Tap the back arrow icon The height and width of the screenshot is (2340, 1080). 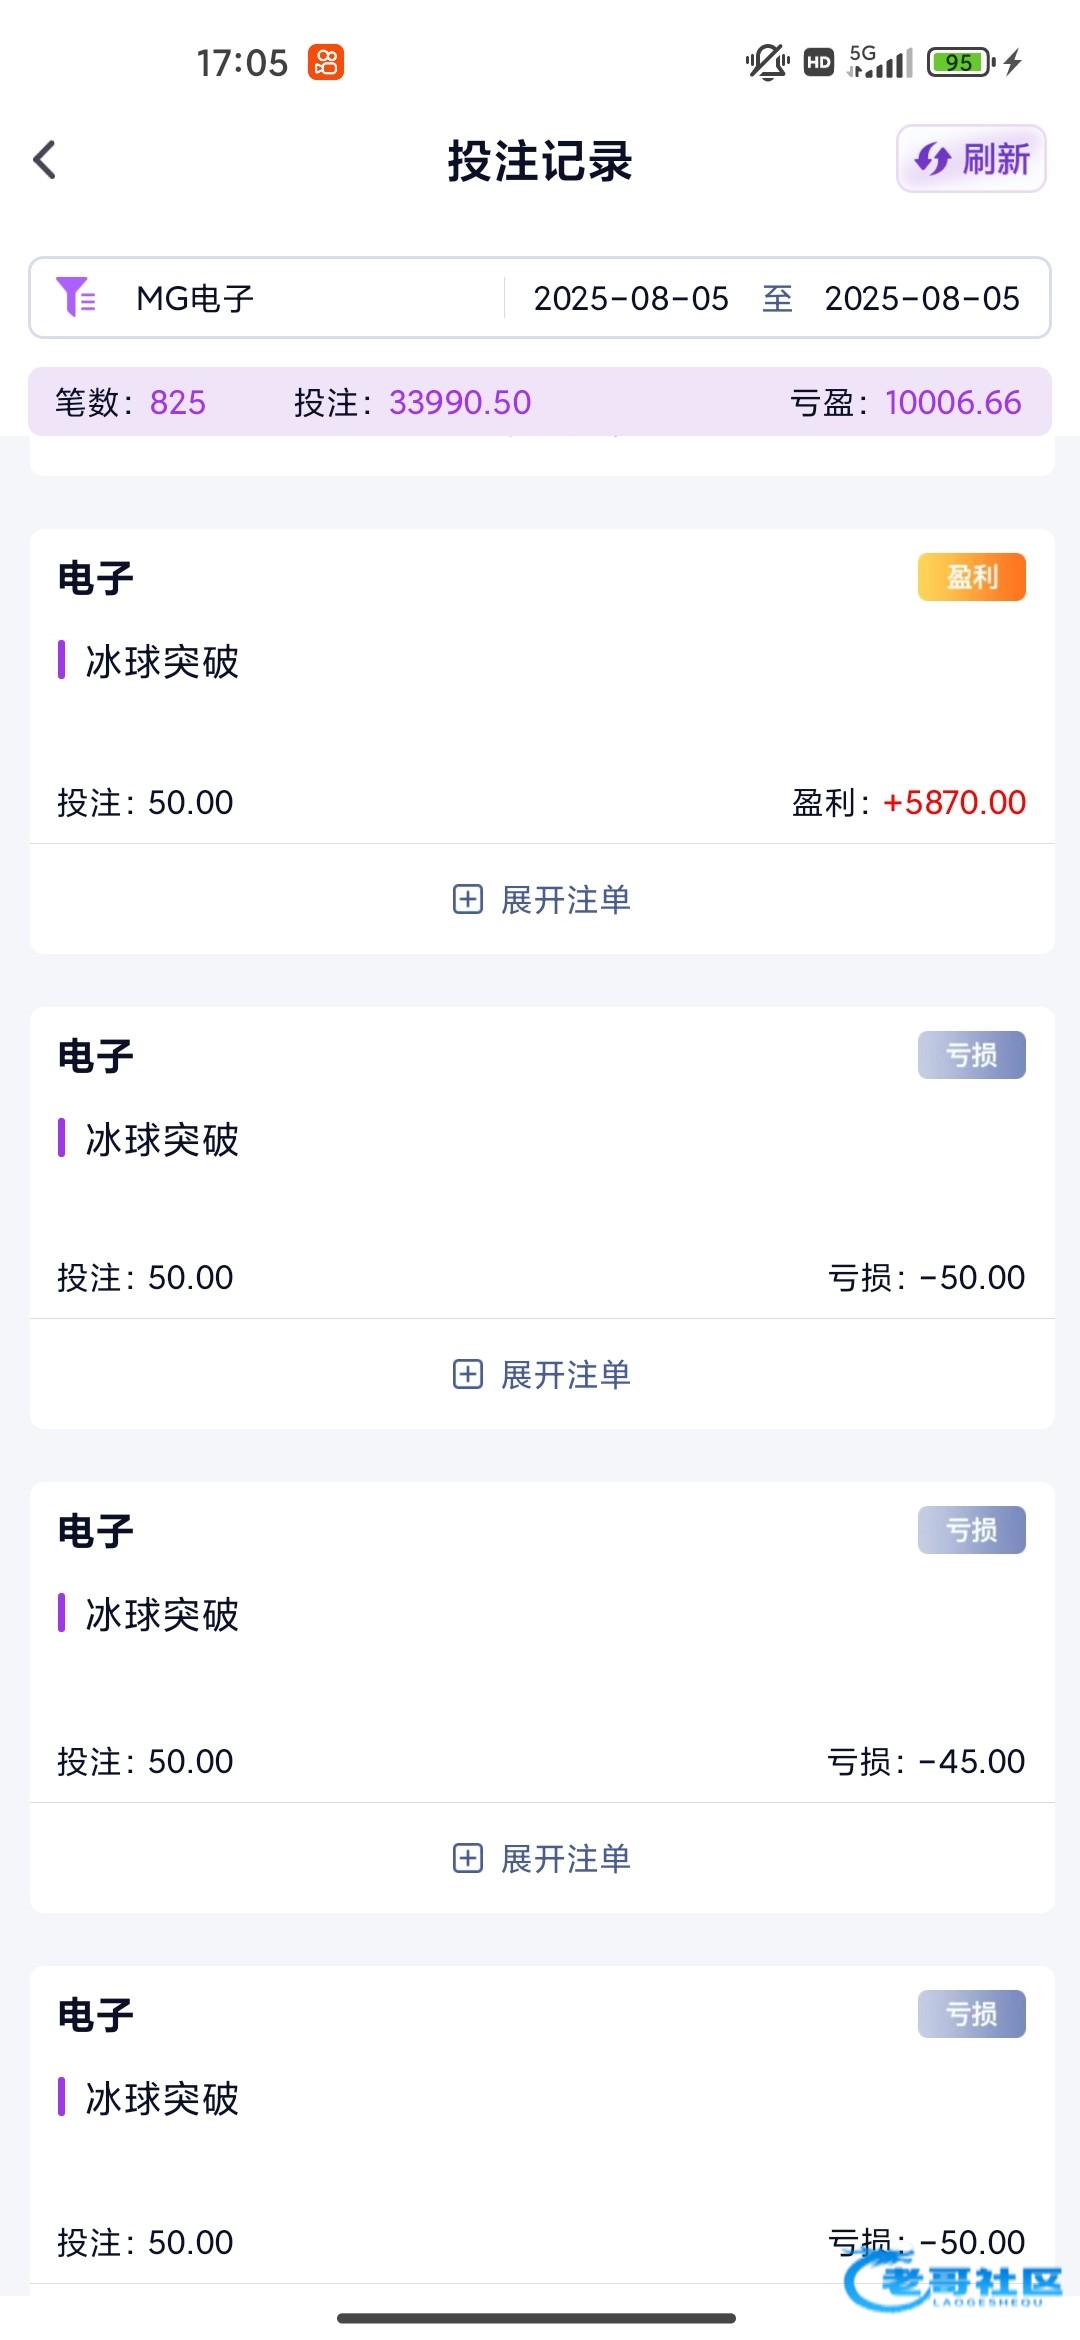(45, 160)
